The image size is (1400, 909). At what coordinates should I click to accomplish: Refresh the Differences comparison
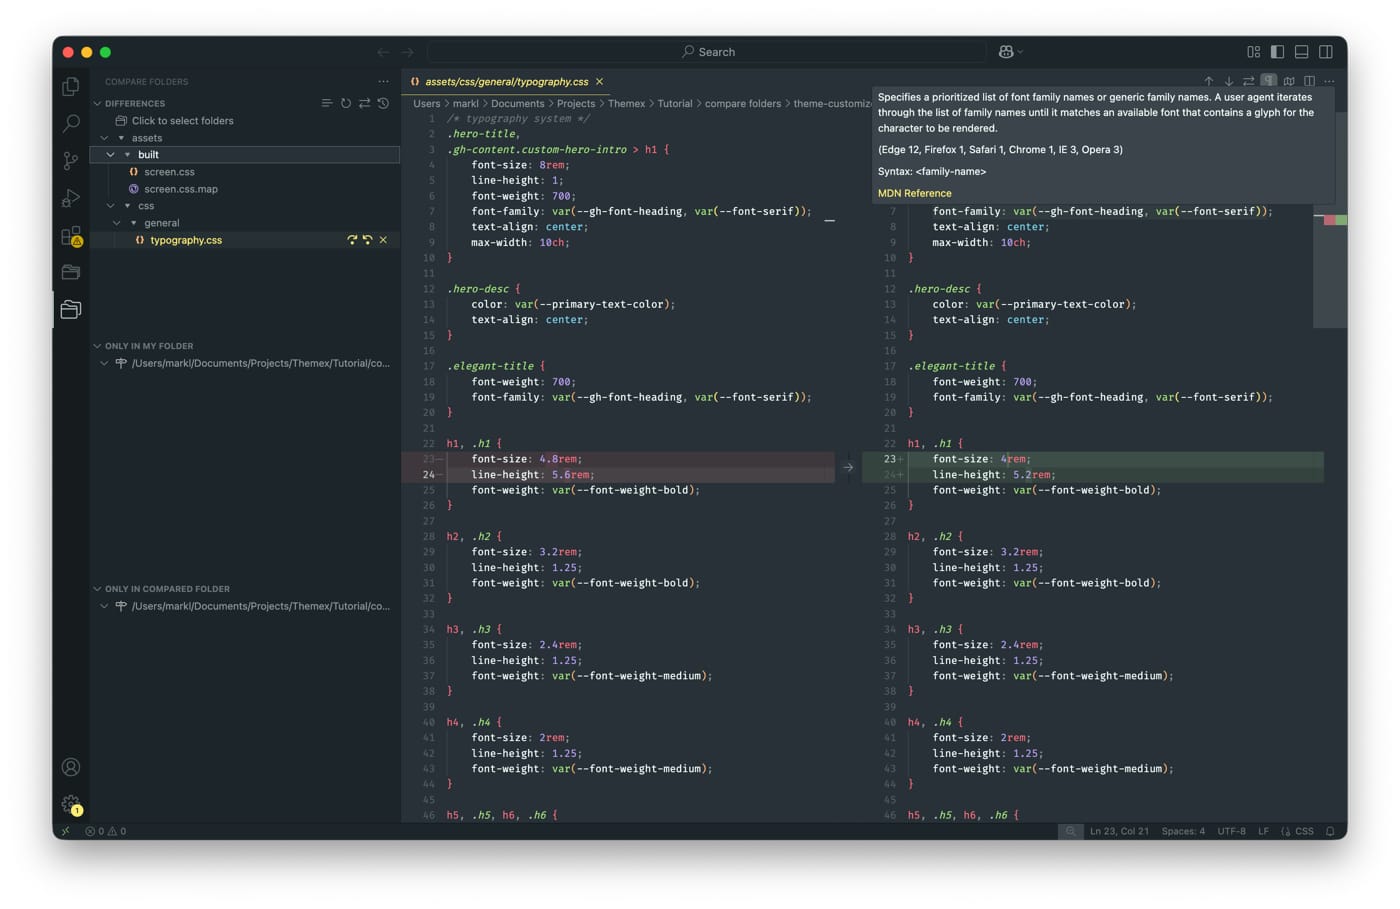[x=346, y=103]
